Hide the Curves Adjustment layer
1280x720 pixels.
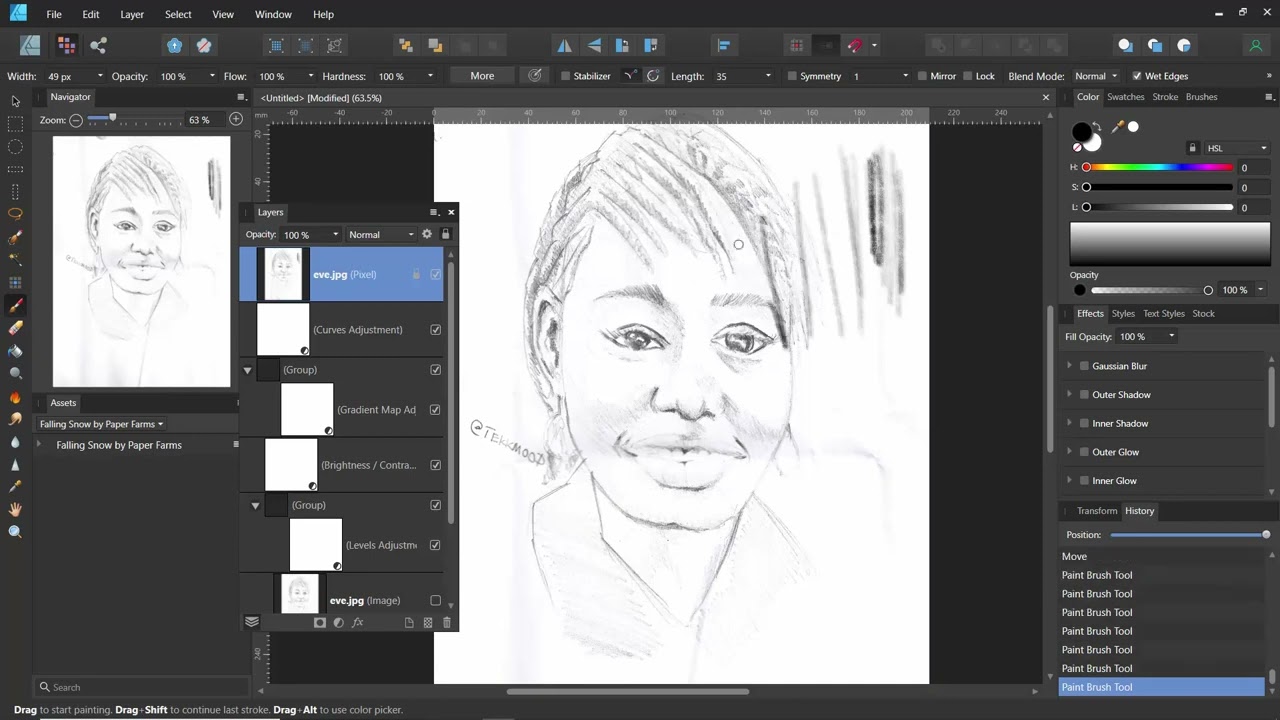(435, 329)
